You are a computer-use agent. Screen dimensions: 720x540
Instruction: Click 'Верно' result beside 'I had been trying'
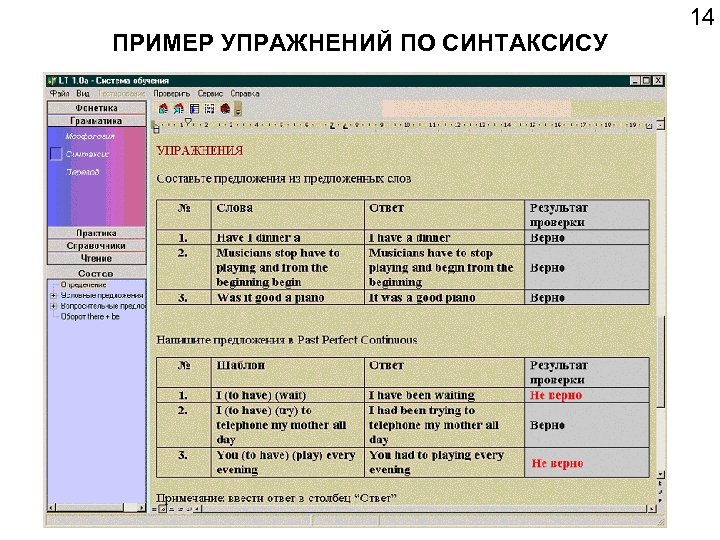(x=547, y=425)
